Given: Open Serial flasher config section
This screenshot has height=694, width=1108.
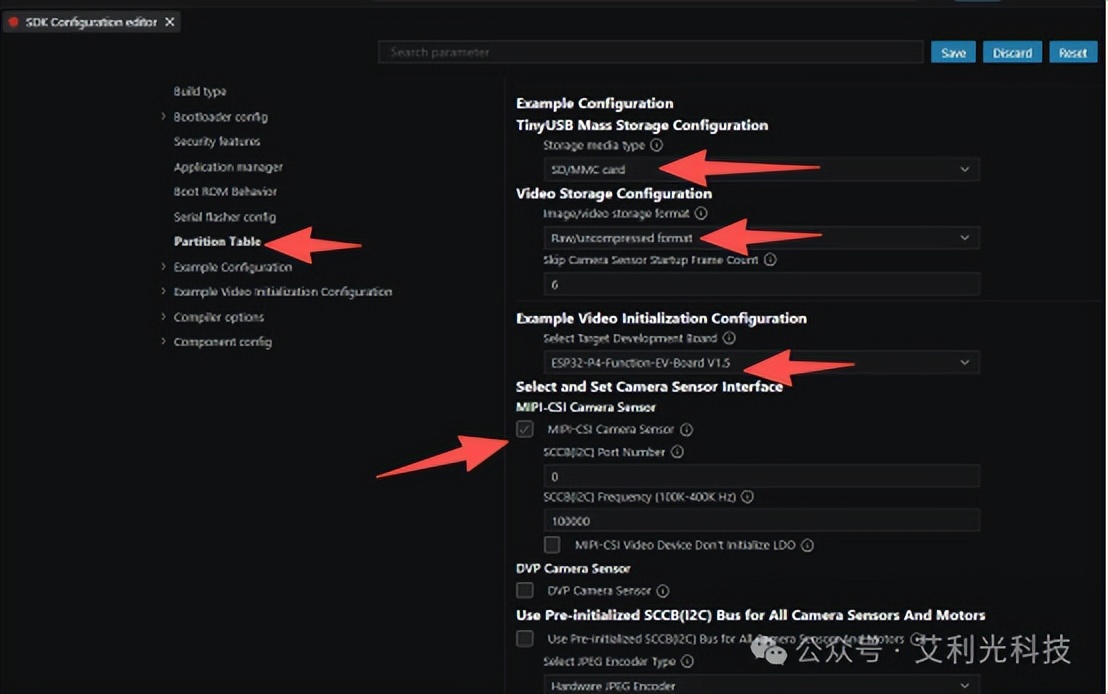Looking at the screenshot, I should click(x=225, y=217).
